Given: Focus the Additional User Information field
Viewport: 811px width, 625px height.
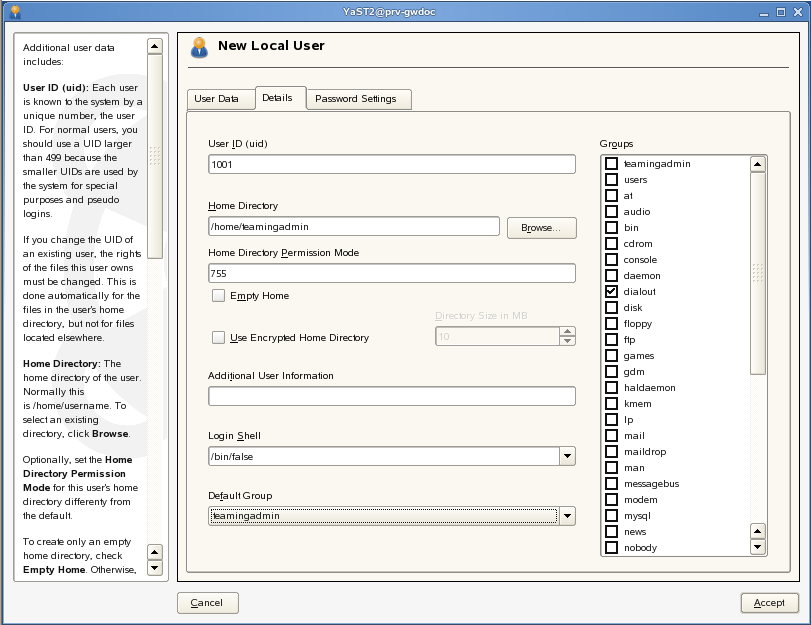Looking at the screenshot, I should 391,396.
